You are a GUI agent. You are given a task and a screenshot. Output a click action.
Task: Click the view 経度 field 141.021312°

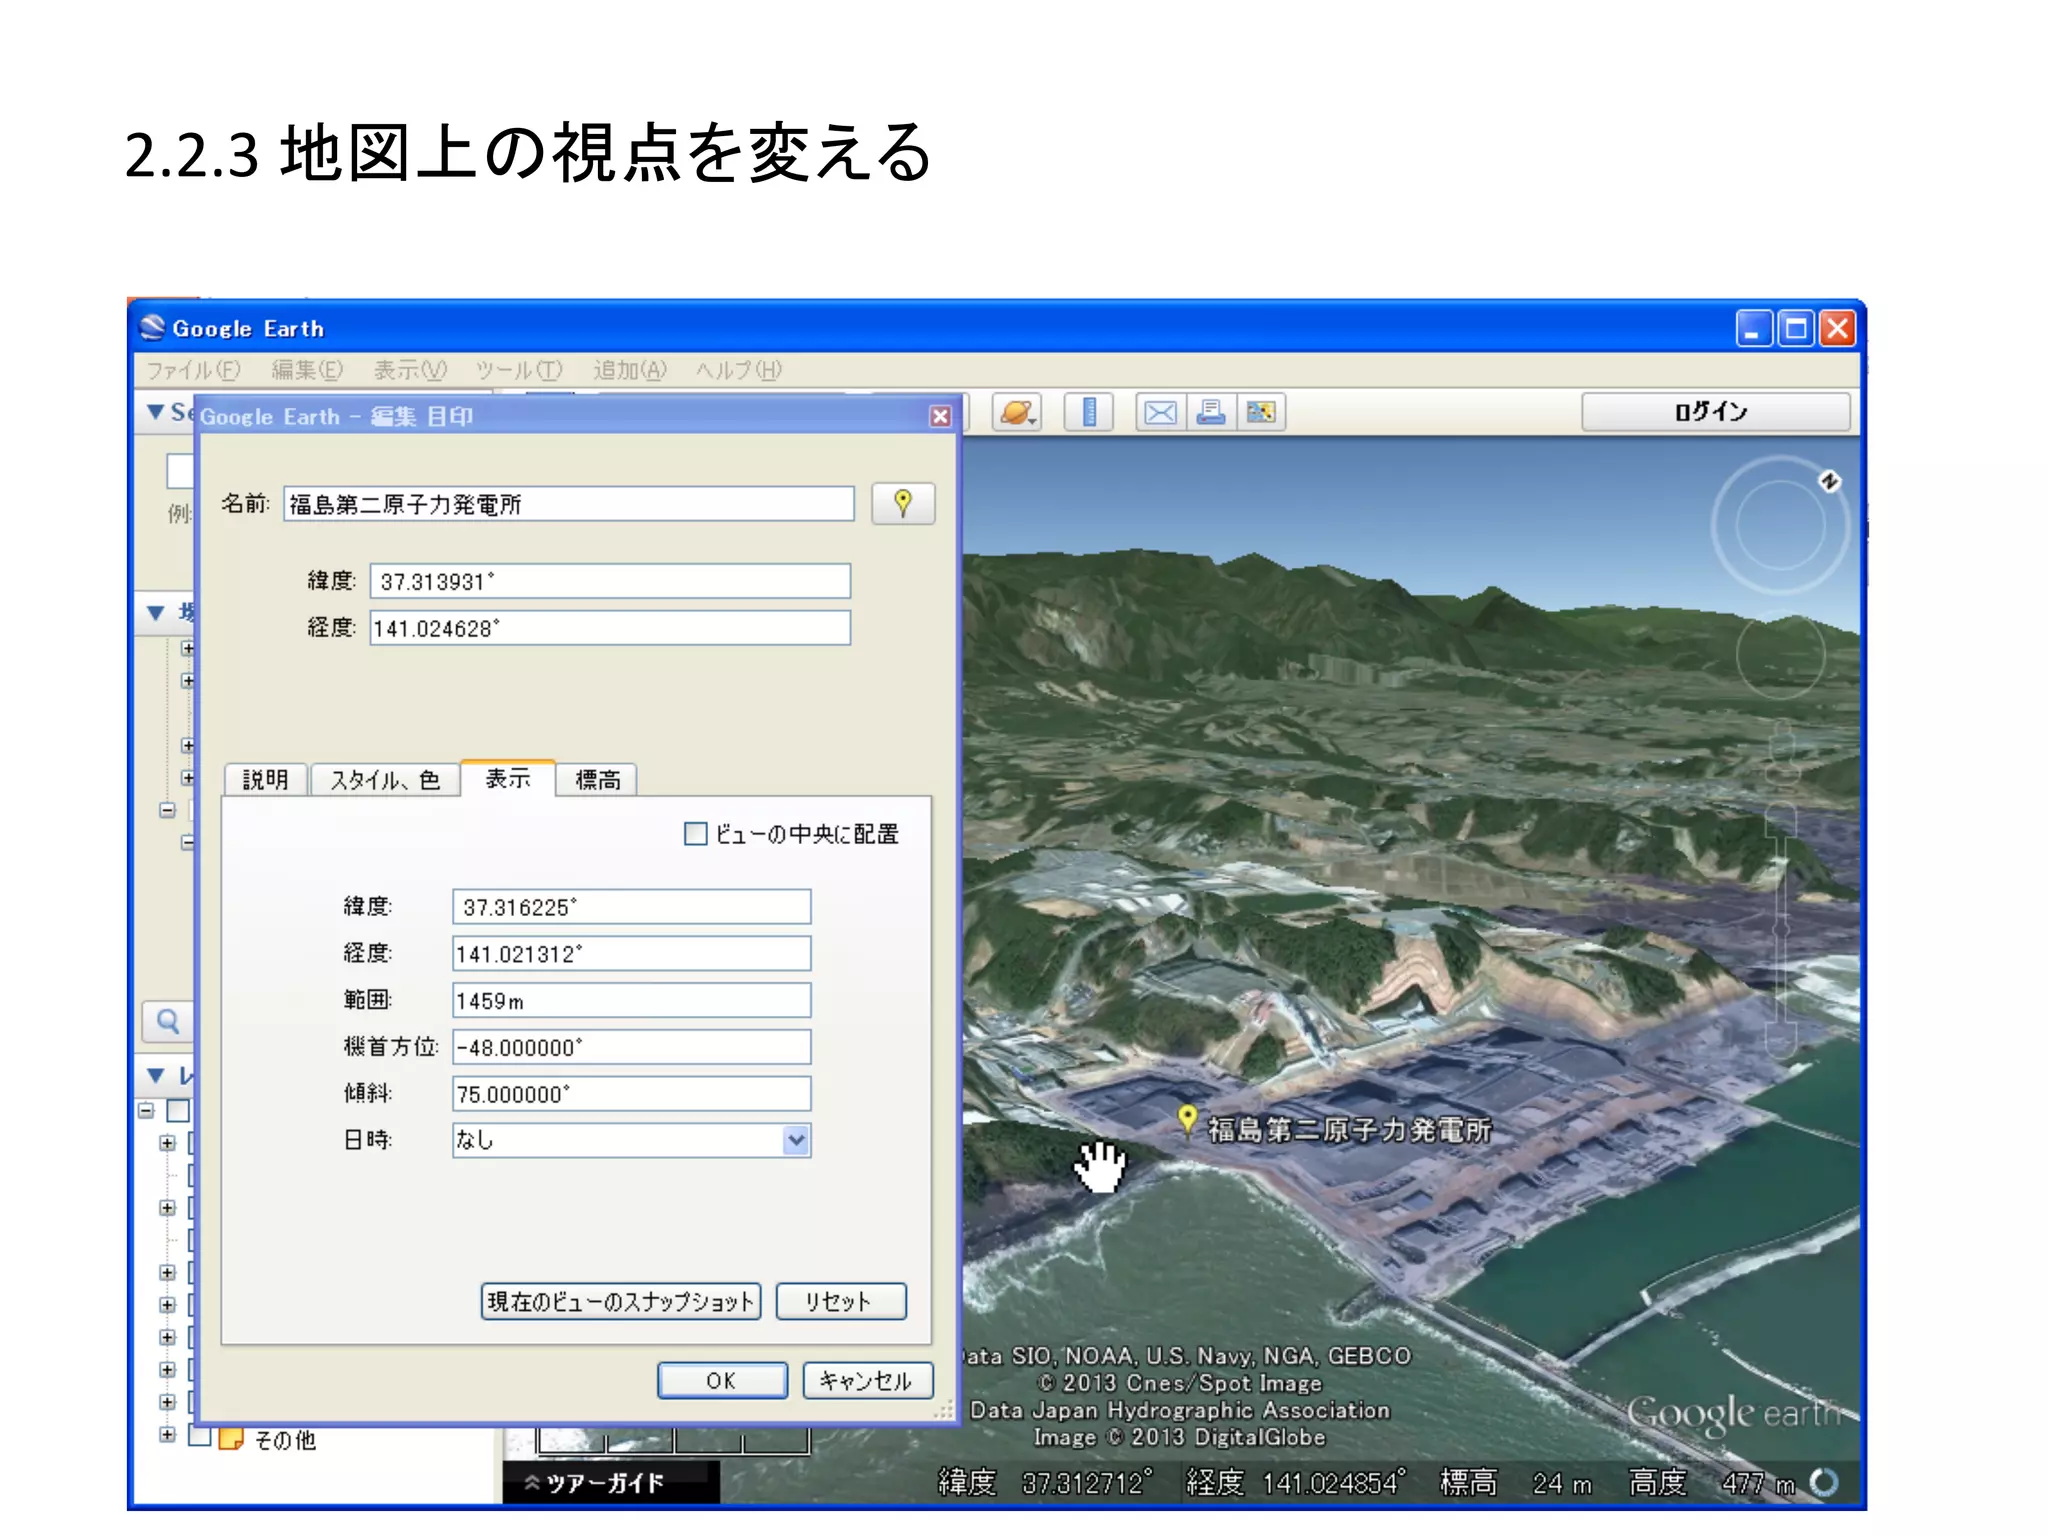coord(631,954)
